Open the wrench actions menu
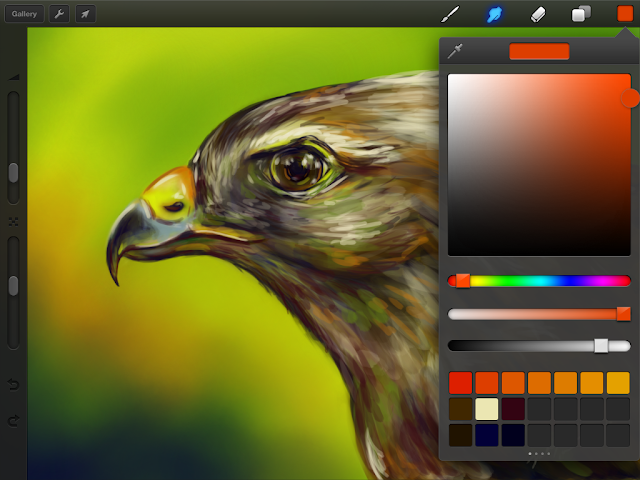Screen dimensions: 640x480 point(59,14)
